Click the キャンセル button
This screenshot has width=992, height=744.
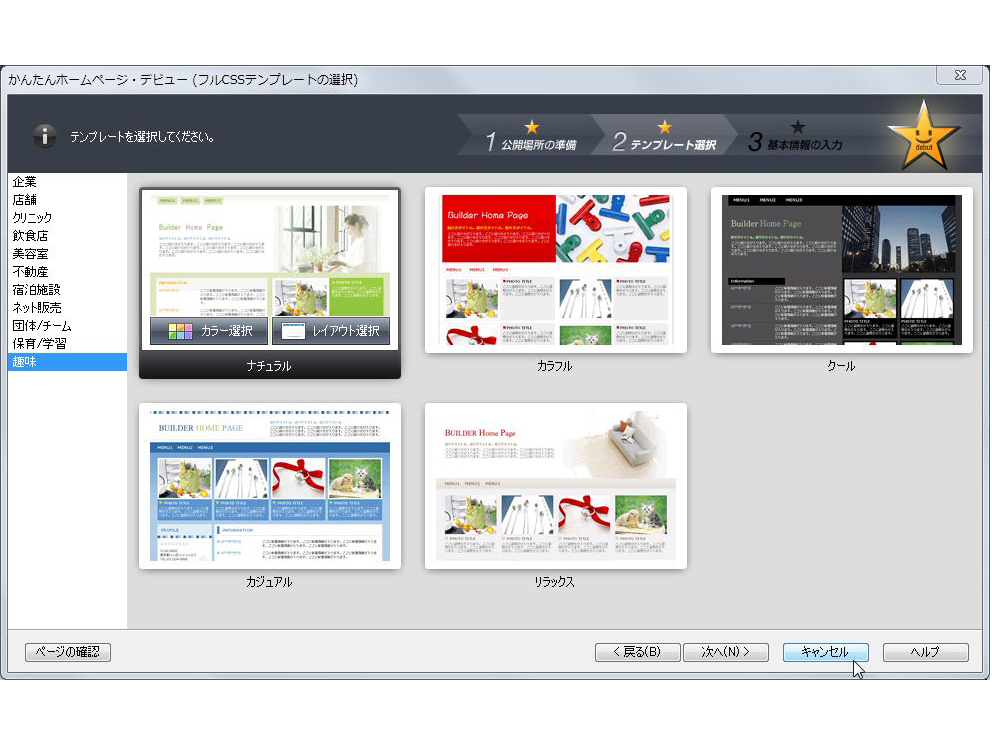[825, 652]
